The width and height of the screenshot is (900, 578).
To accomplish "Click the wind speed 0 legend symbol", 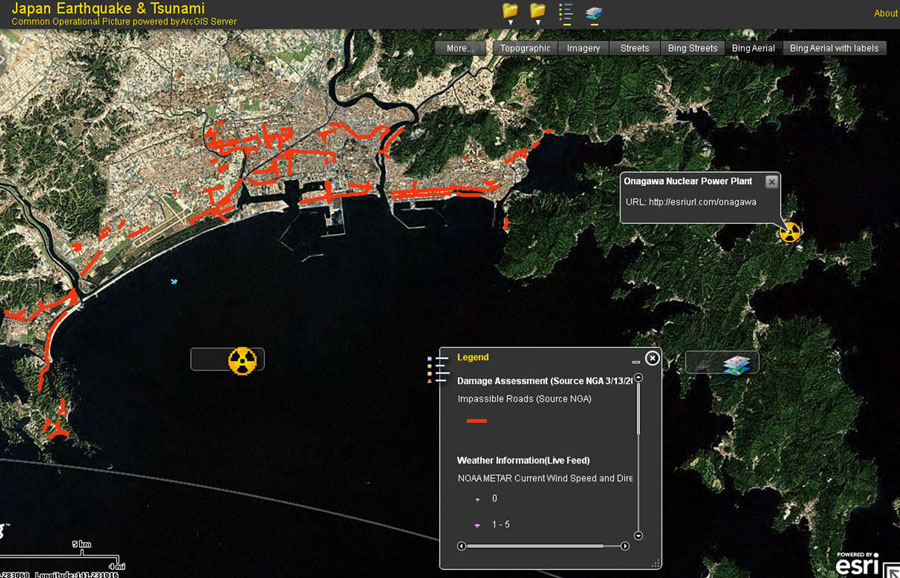I will pos(478,499).
